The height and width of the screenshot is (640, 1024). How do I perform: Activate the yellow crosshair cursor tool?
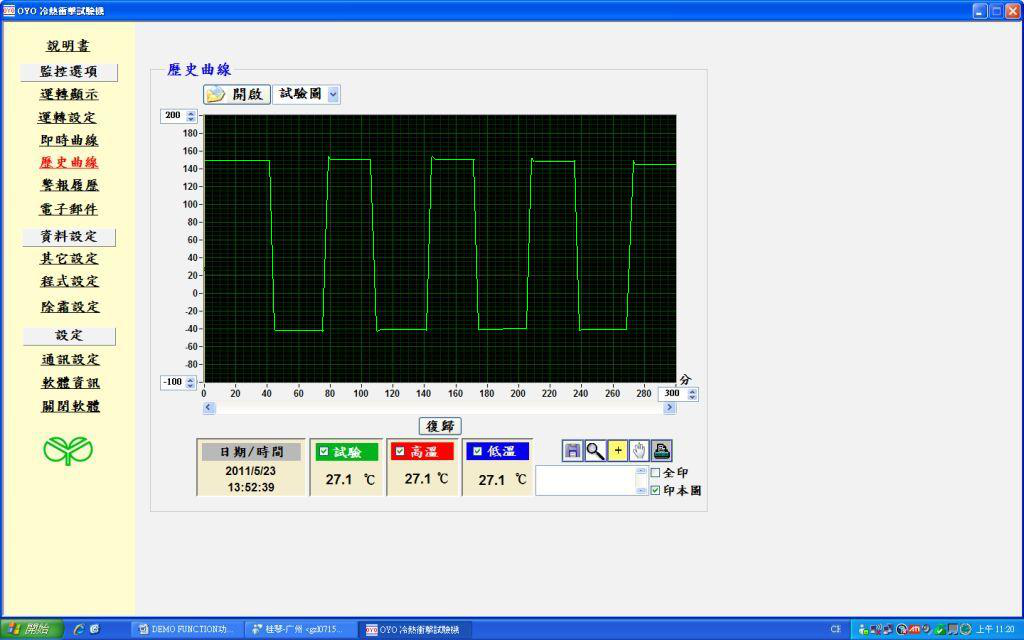[617, 451]
